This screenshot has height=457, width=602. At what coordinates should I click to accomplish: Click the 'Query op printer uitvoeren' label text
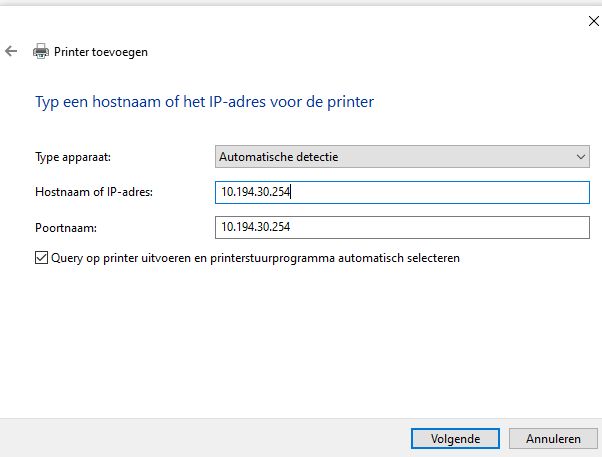(x=255, y=258)
